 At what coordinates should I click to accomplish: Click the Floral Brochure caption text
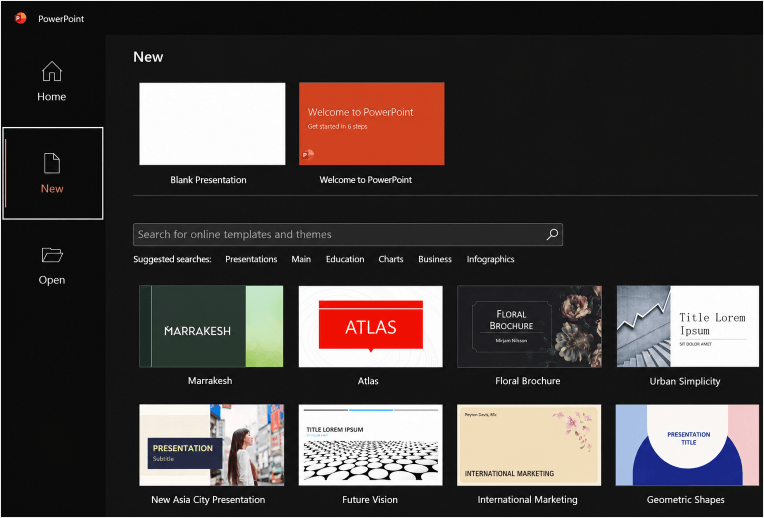pyautogui.click(x=528, y=381)
